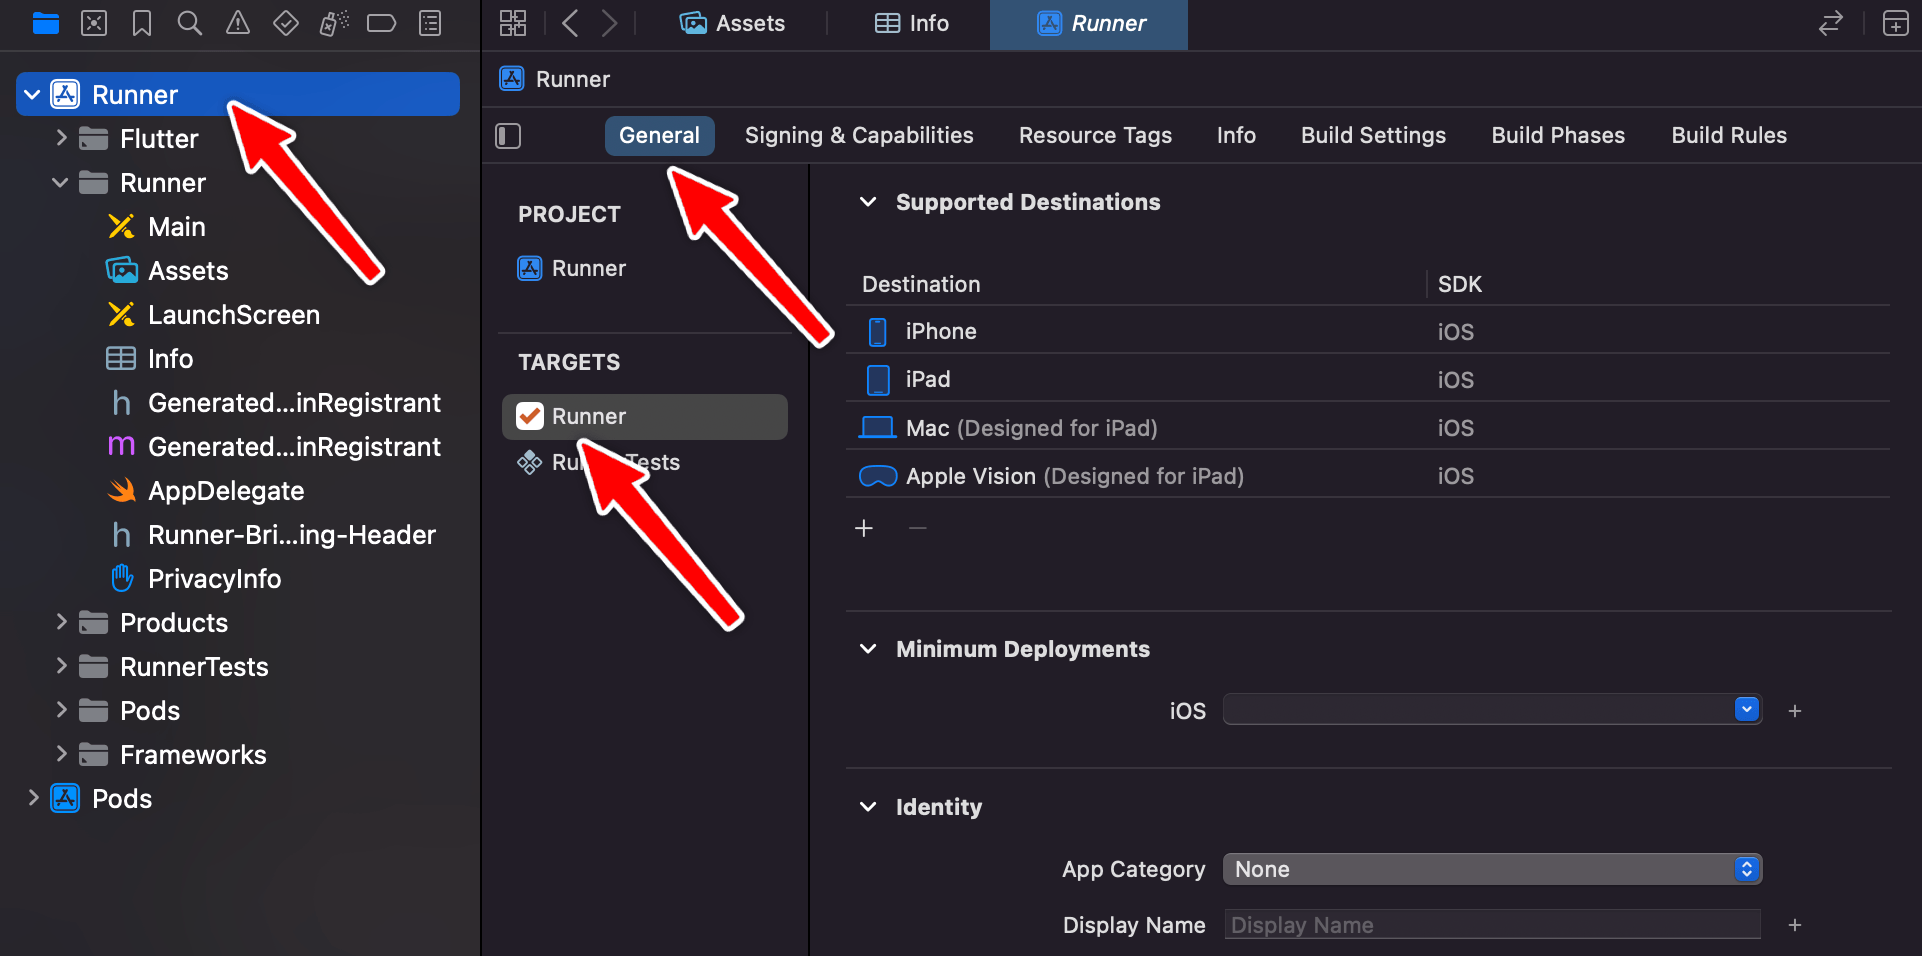Open the Find navigator magnifier icon
This screenshot has height=956, width=1922.
coord(189,23)
